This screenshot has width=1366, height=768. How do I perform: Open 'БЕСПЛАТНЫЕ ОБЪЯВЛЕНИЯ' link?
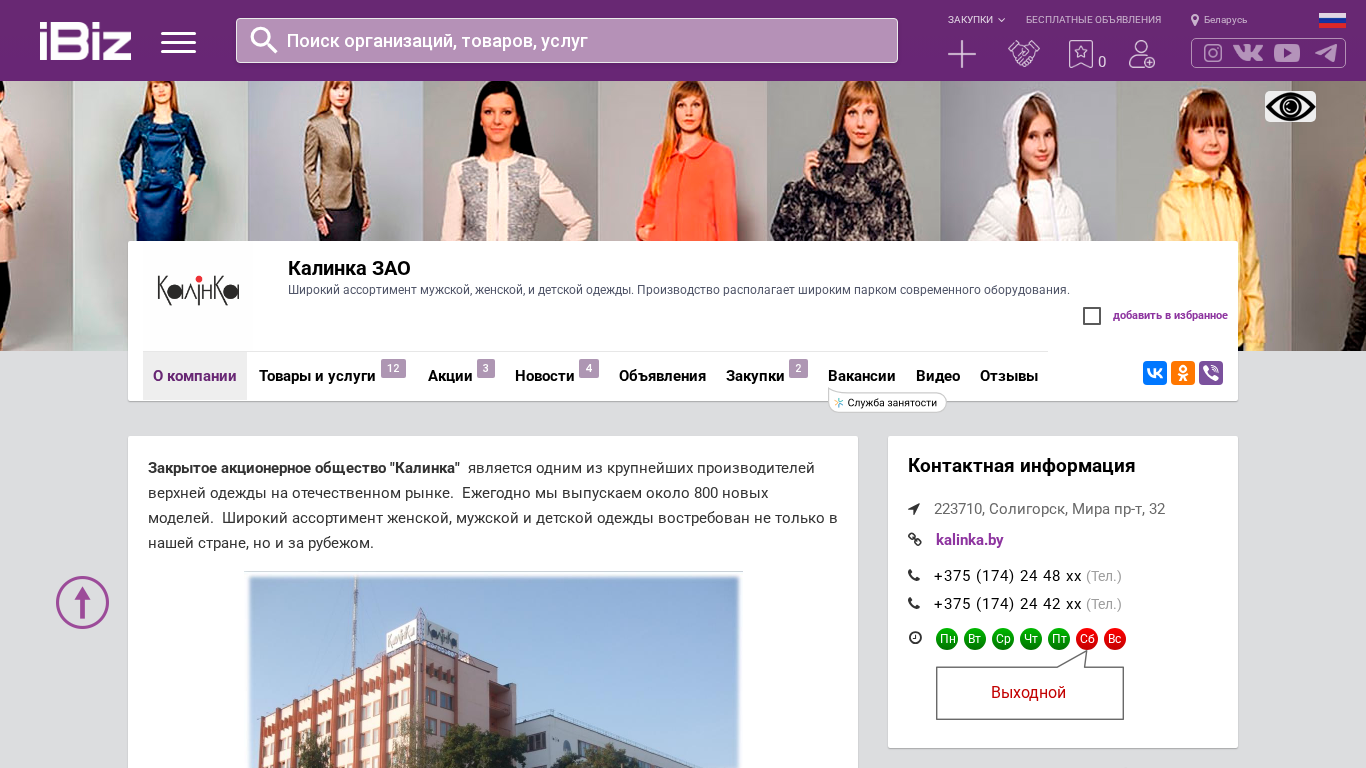(1093, 20)
